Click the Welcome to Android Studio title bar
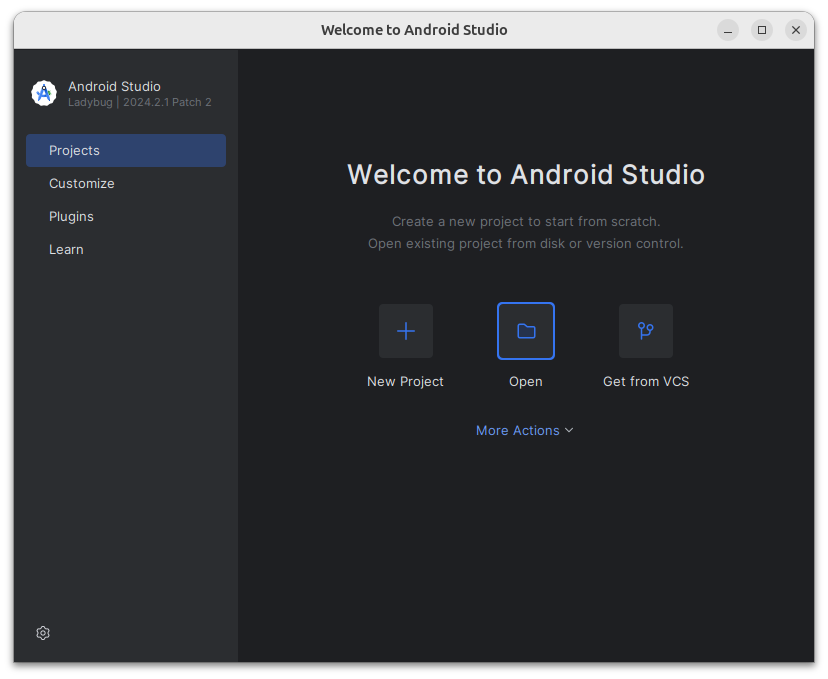 [x=414, y=30]
